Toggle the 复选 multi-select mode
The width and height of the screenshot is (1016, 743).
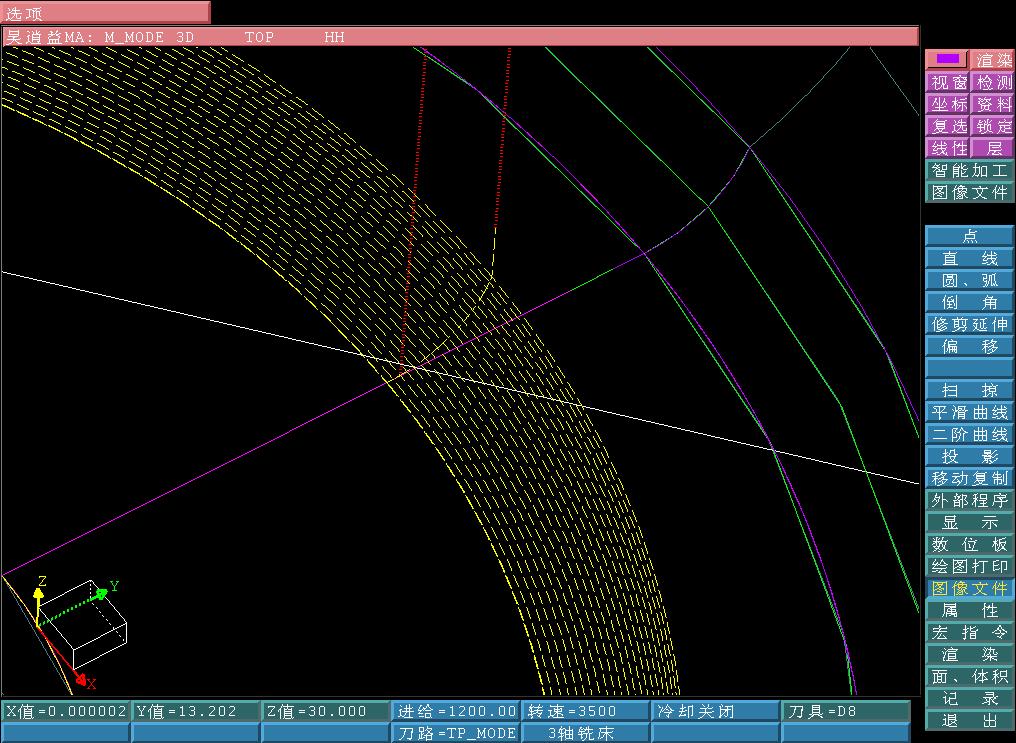(x=948, y=126)
